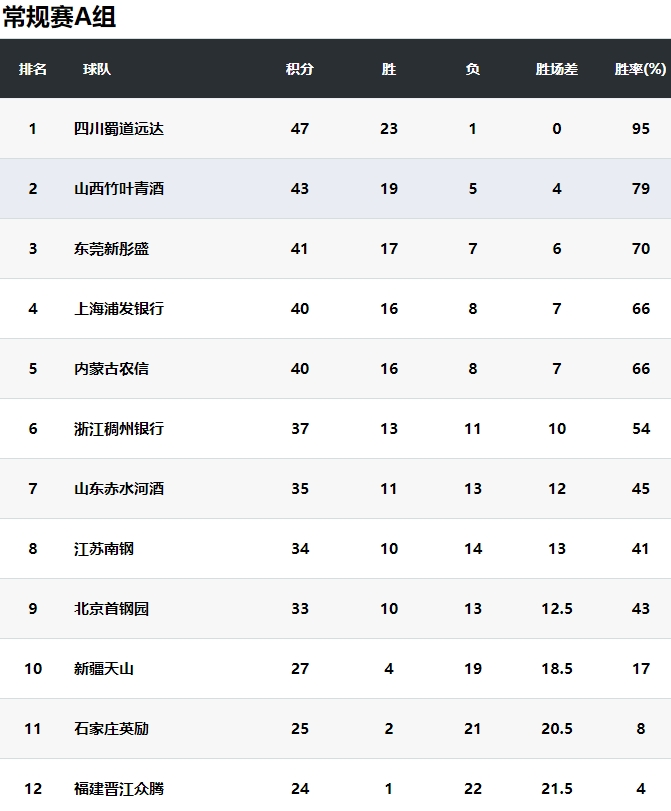This screenshot has width=671, height=811.
Task: Open team 山西竹叶青酒
Action: pos(118,188)
